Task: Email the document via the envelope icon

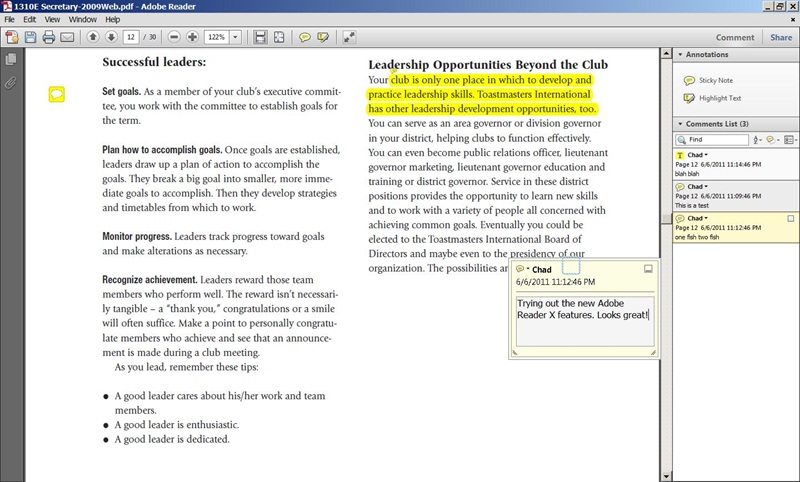Action: (67, 37)
